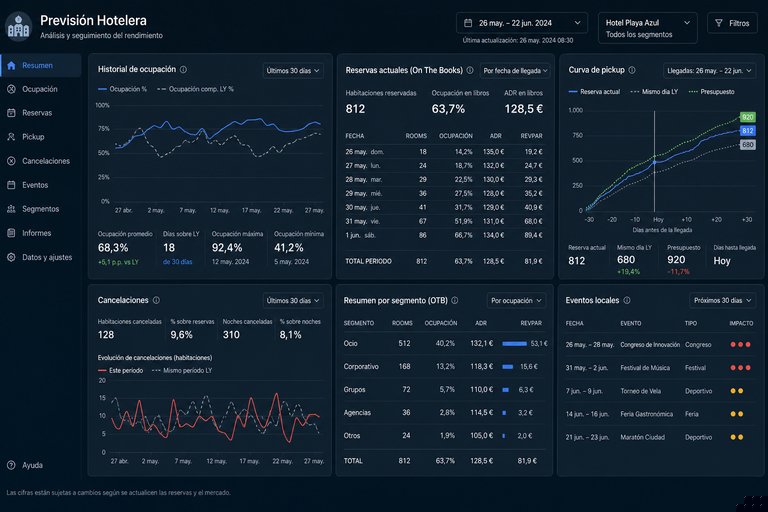Toggle the Ocupación % legend series
The height and width of the screenshot is (512, 768).
click(x=122, y=89)
